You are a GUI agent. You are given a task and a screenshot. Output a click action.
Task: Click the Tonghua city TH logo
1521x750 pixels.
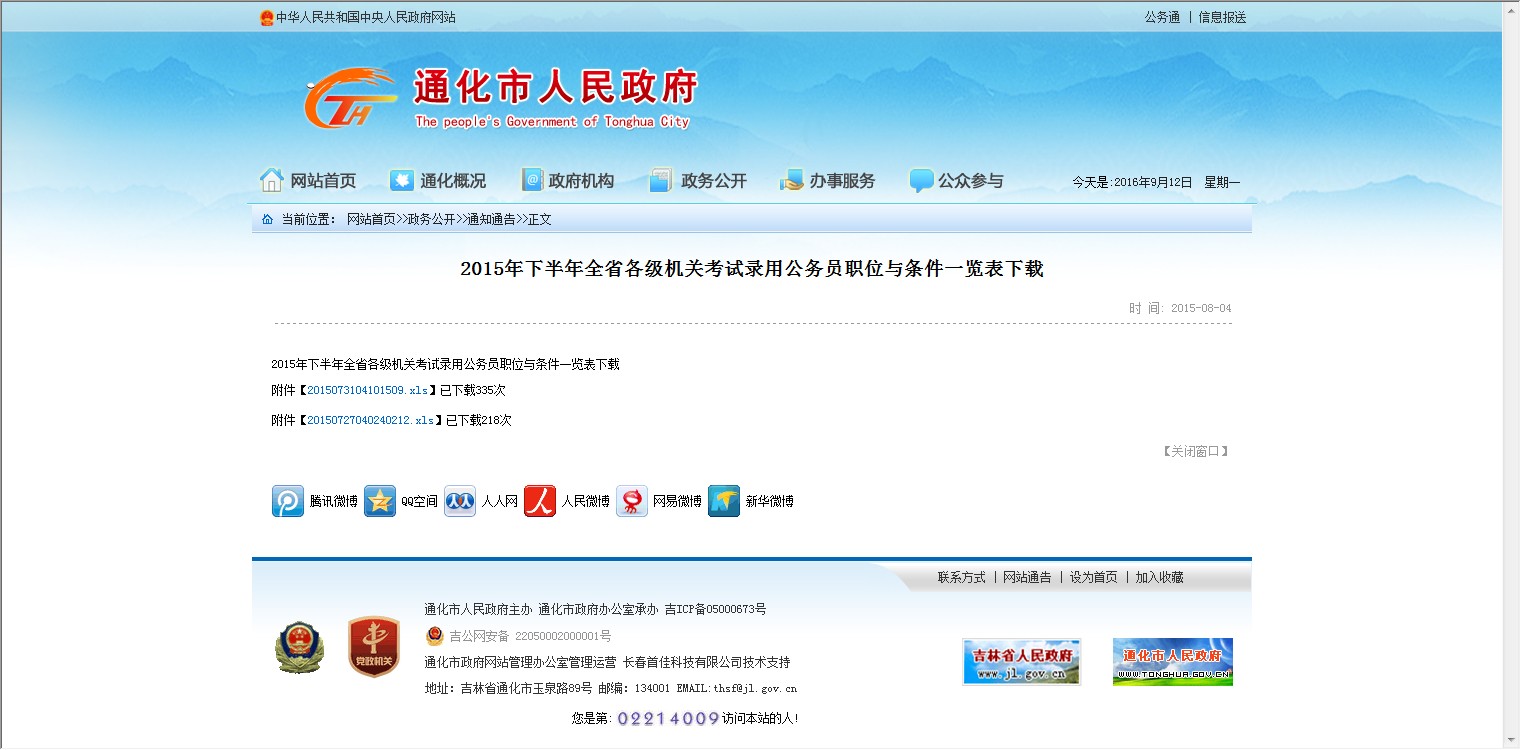350,98
